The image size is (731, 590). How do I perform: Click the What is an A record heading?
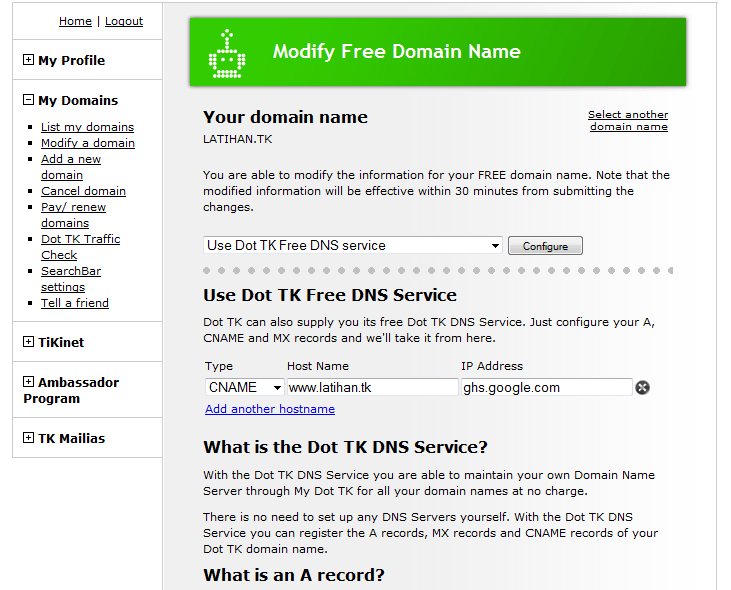(294, 575)
